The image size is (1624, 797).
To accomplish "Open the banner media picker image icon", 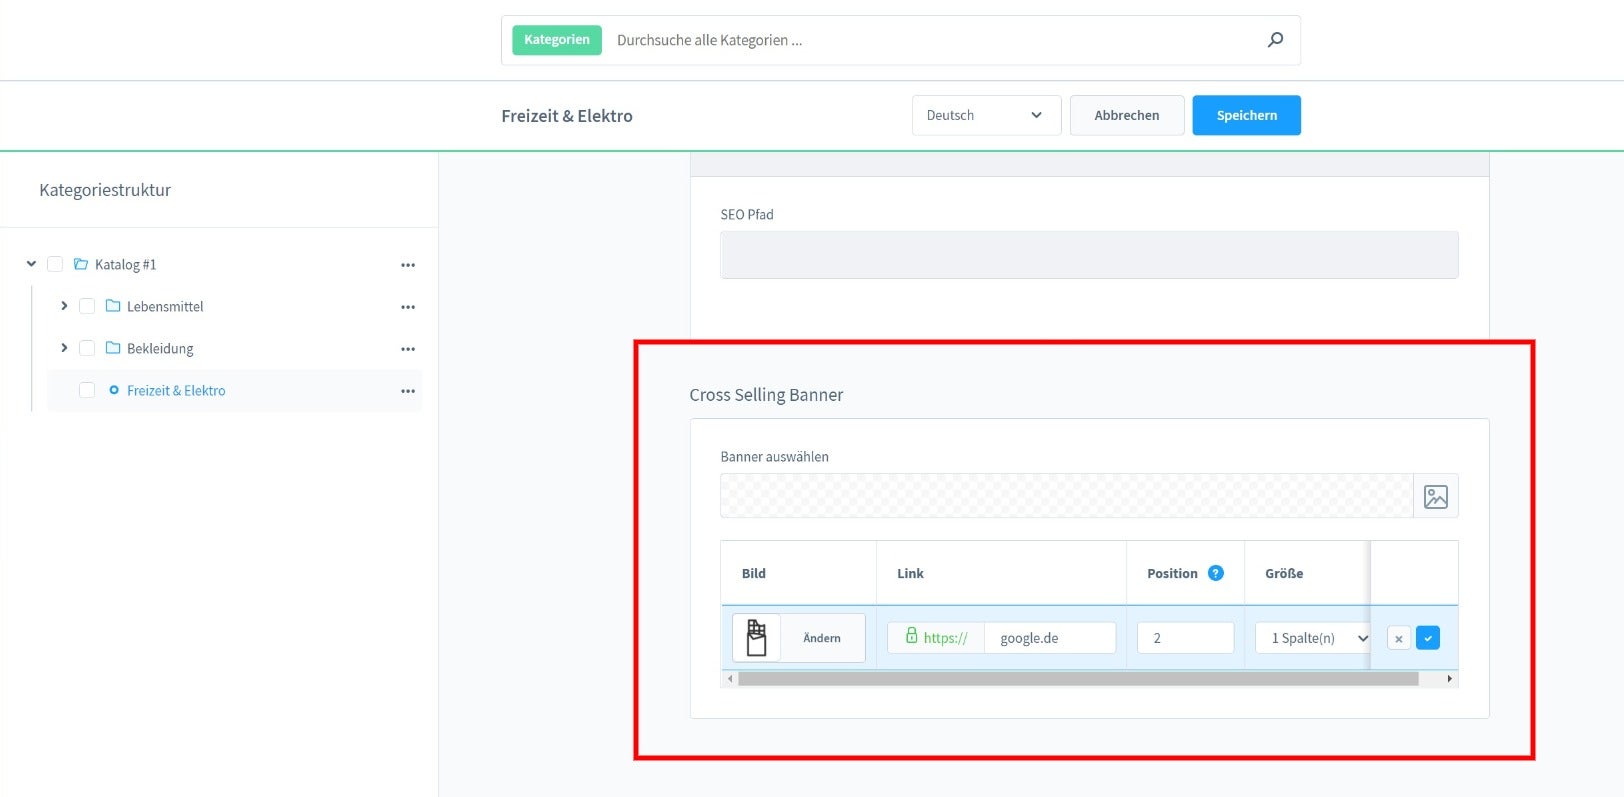I will pos(1436,496).
